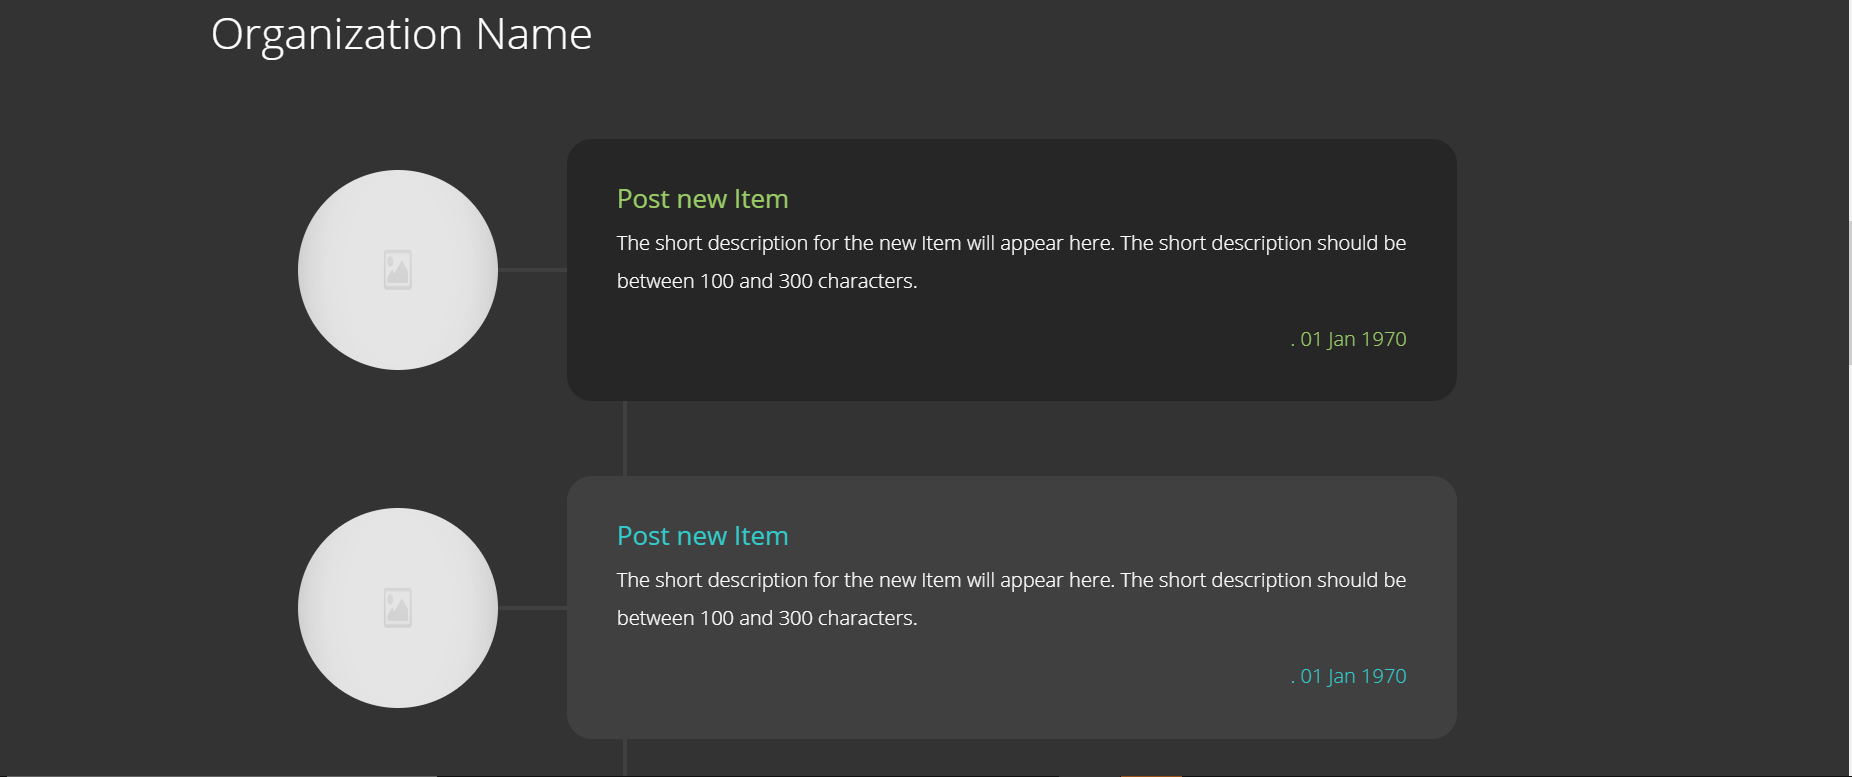Click the short description text in the second card
1852x777 pixels.
click(x=1011, y=580)
